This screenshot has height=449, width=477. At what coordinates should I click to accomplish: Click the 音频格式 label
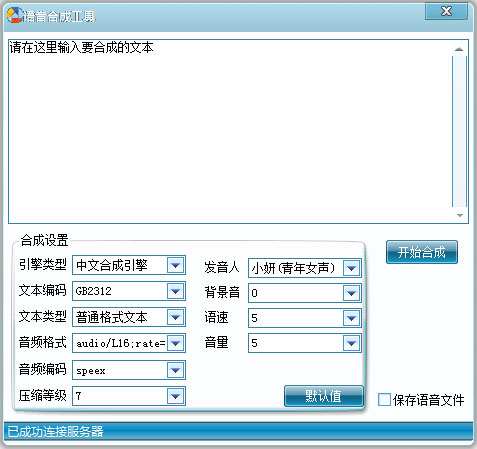pos(43,342)
